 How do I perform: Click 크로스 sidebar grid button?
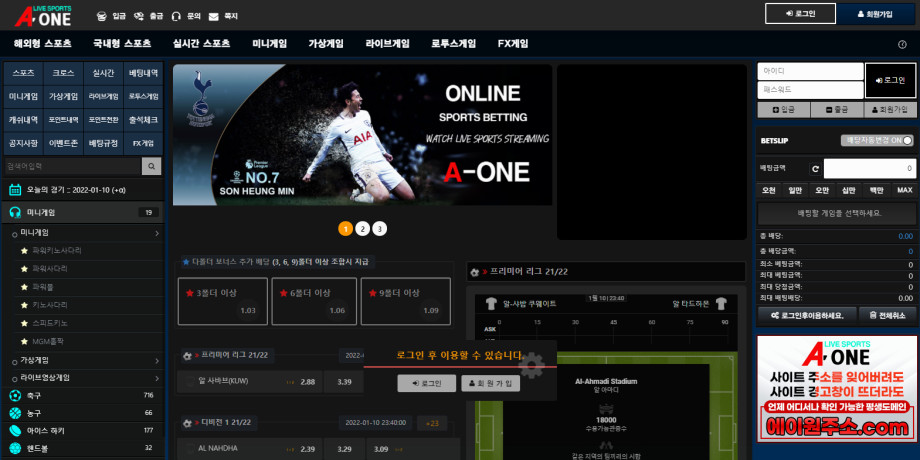pos(63,73)
